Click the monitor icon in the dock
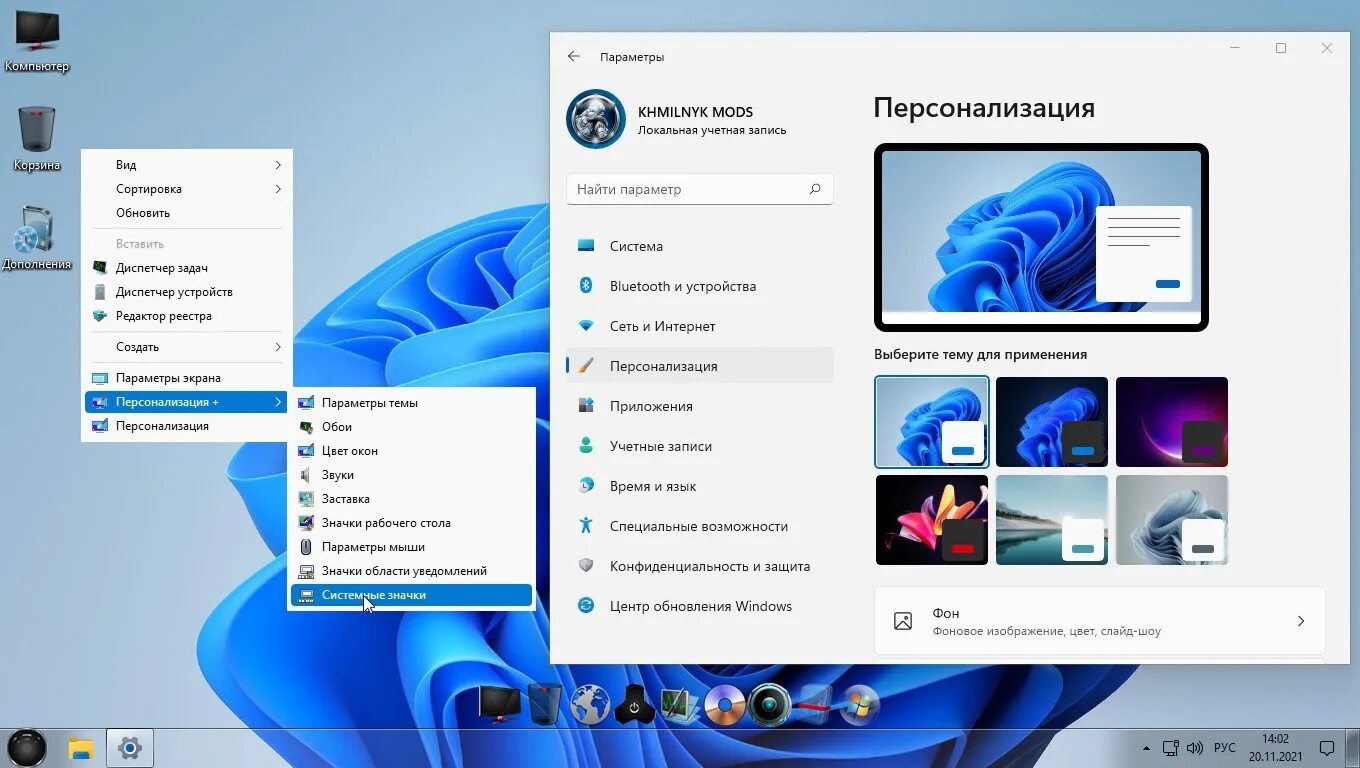The image size is (1360, 768). [500, 704]
